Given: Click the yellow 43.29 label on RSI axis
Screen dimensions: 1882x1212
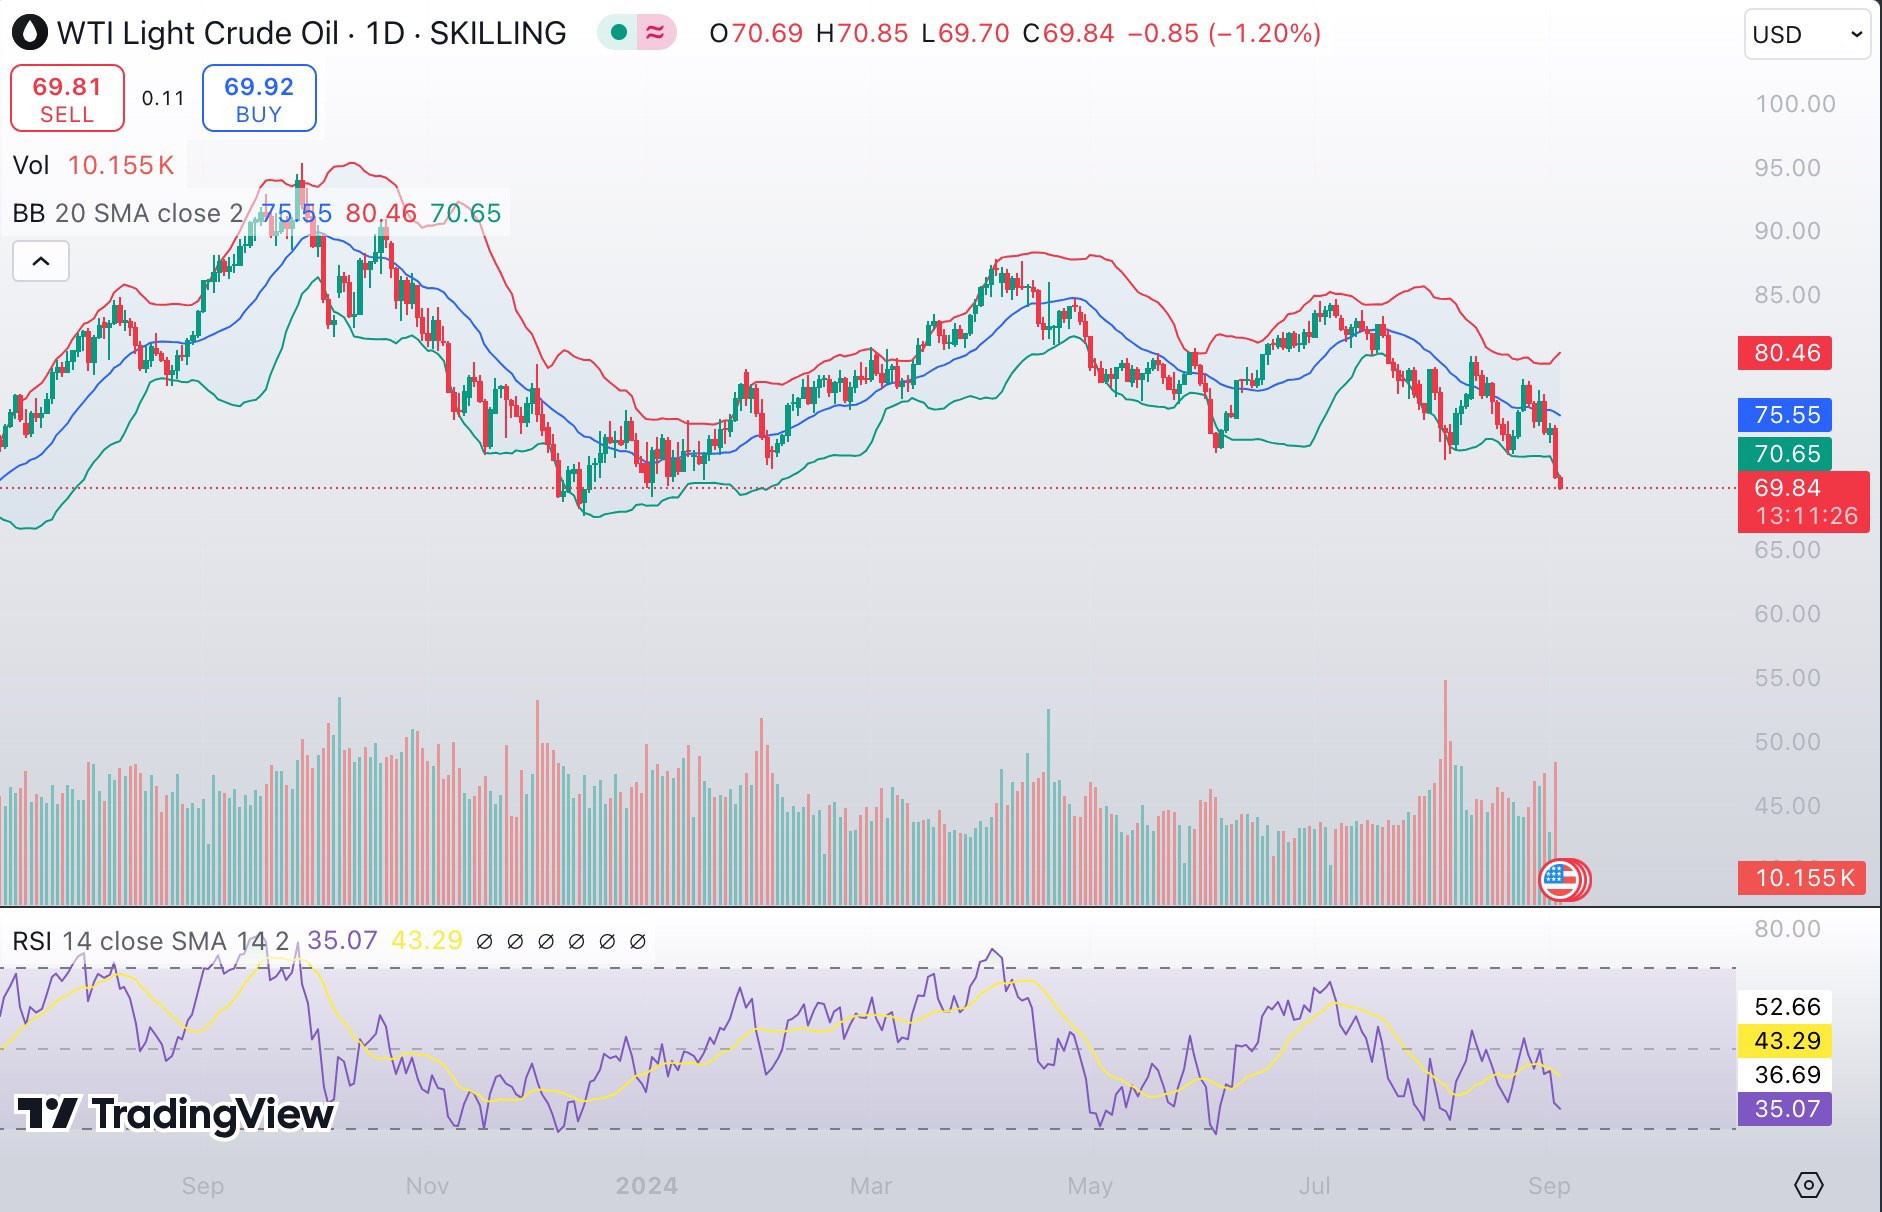Looking at the screenshot, I should pyautogui.click(x=1787, y=1041).
